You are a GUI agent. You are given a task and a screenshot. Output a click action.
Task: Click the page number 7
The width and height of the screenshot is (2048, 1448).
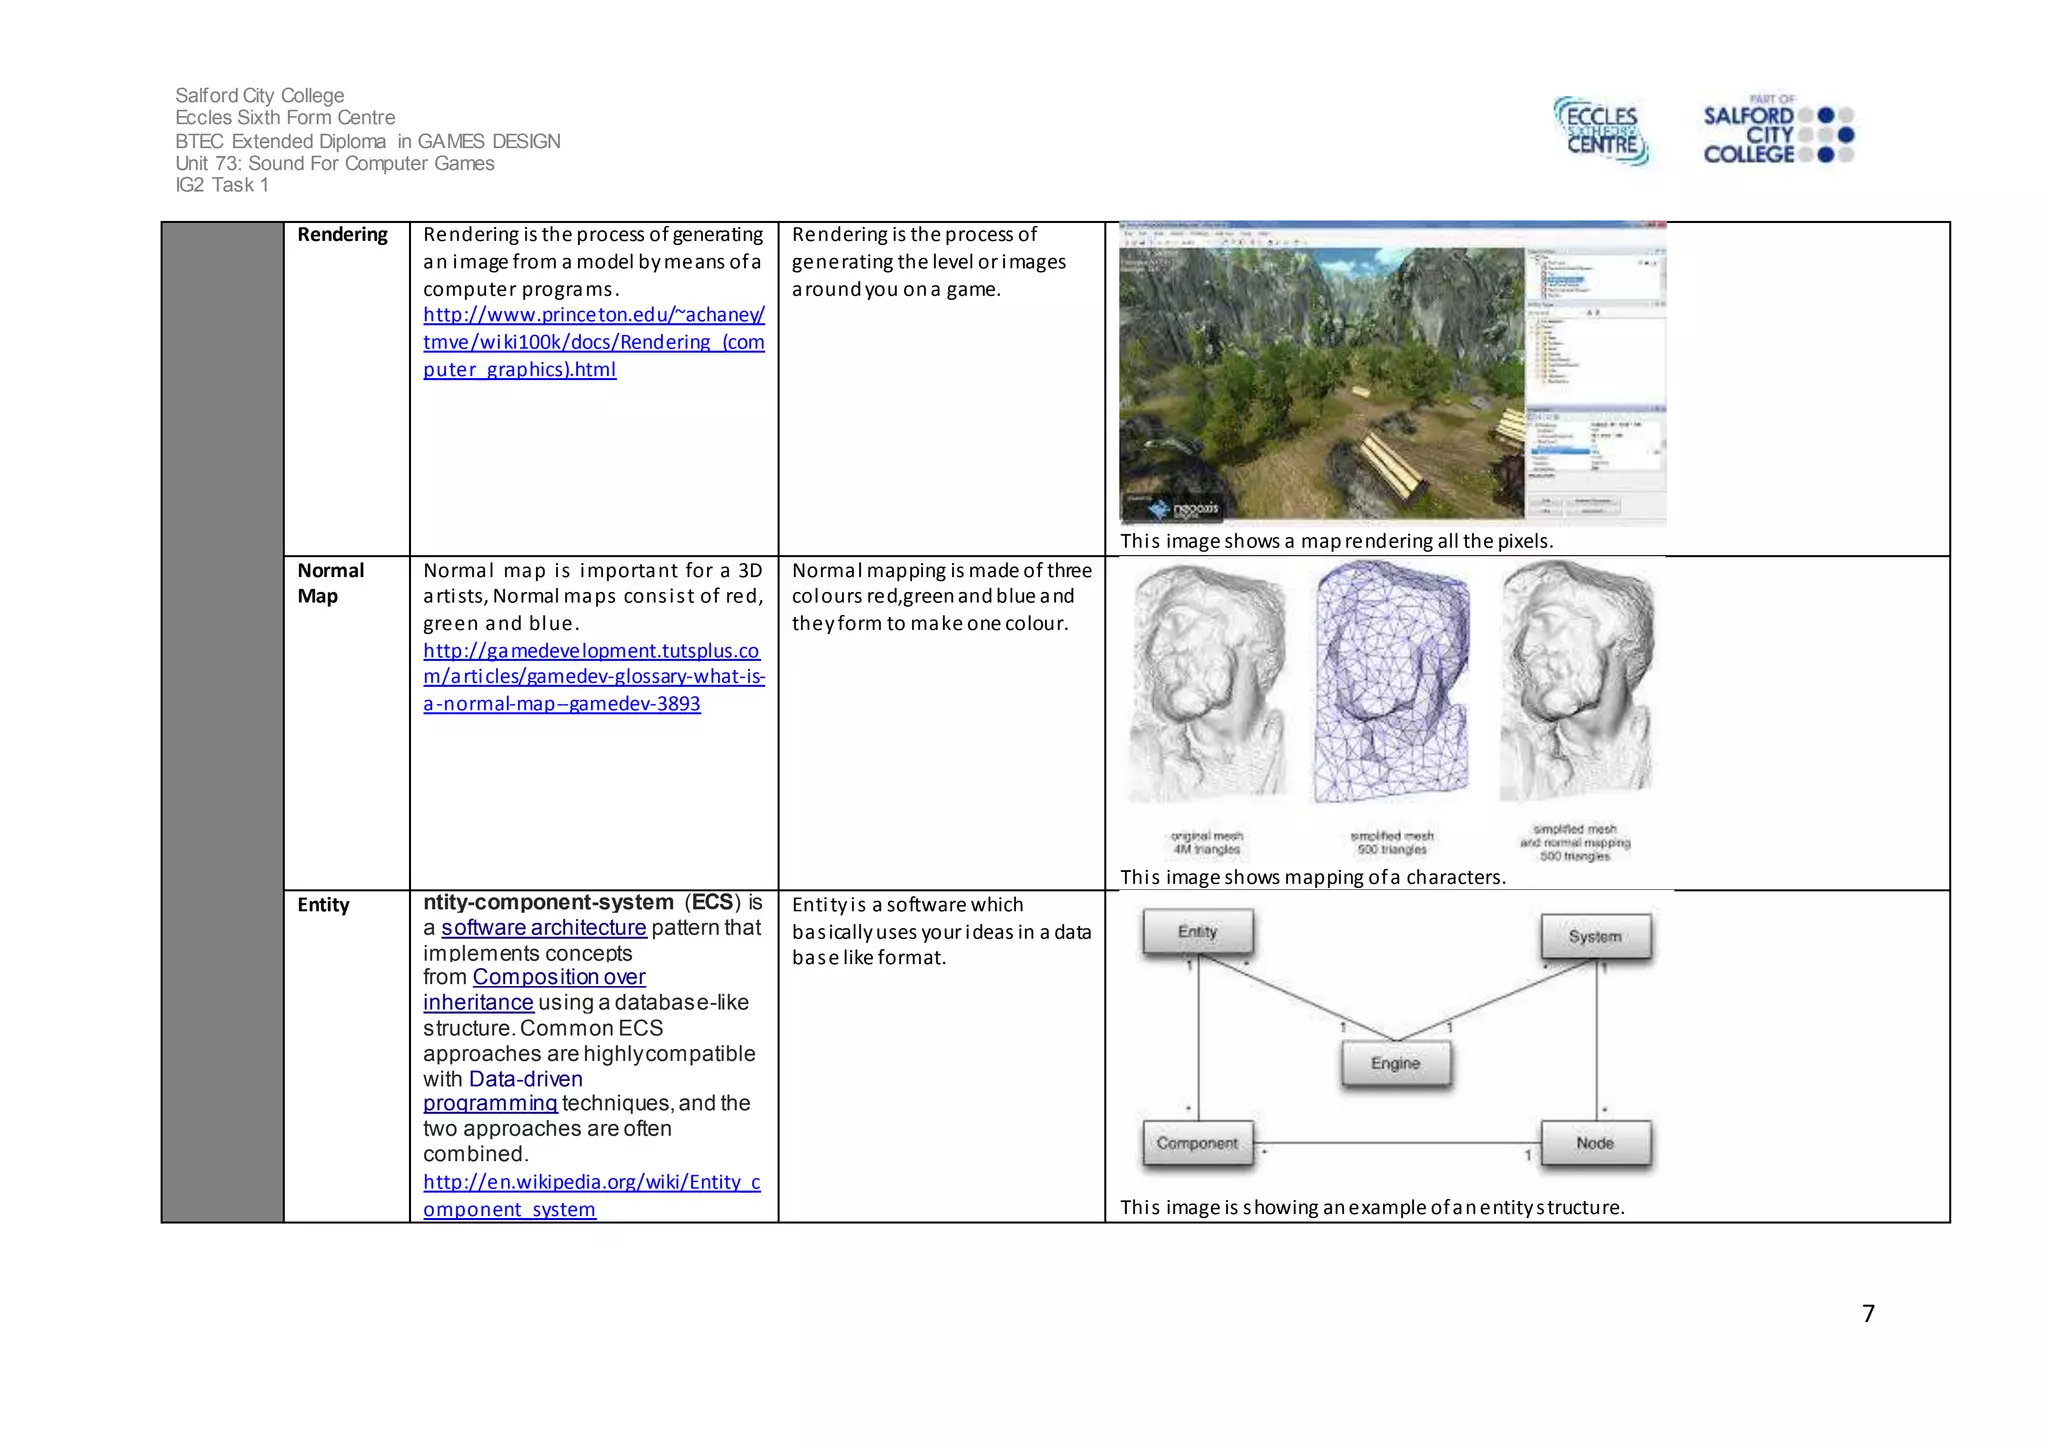tap(1868, 1314)
